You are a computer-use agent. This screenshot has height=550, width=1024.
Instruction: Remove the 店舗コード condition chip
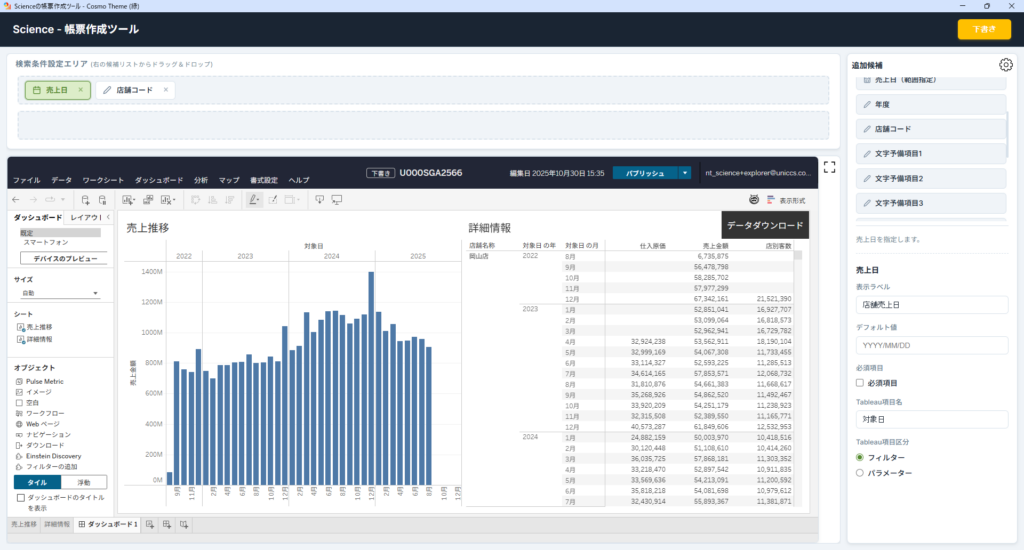166,90
